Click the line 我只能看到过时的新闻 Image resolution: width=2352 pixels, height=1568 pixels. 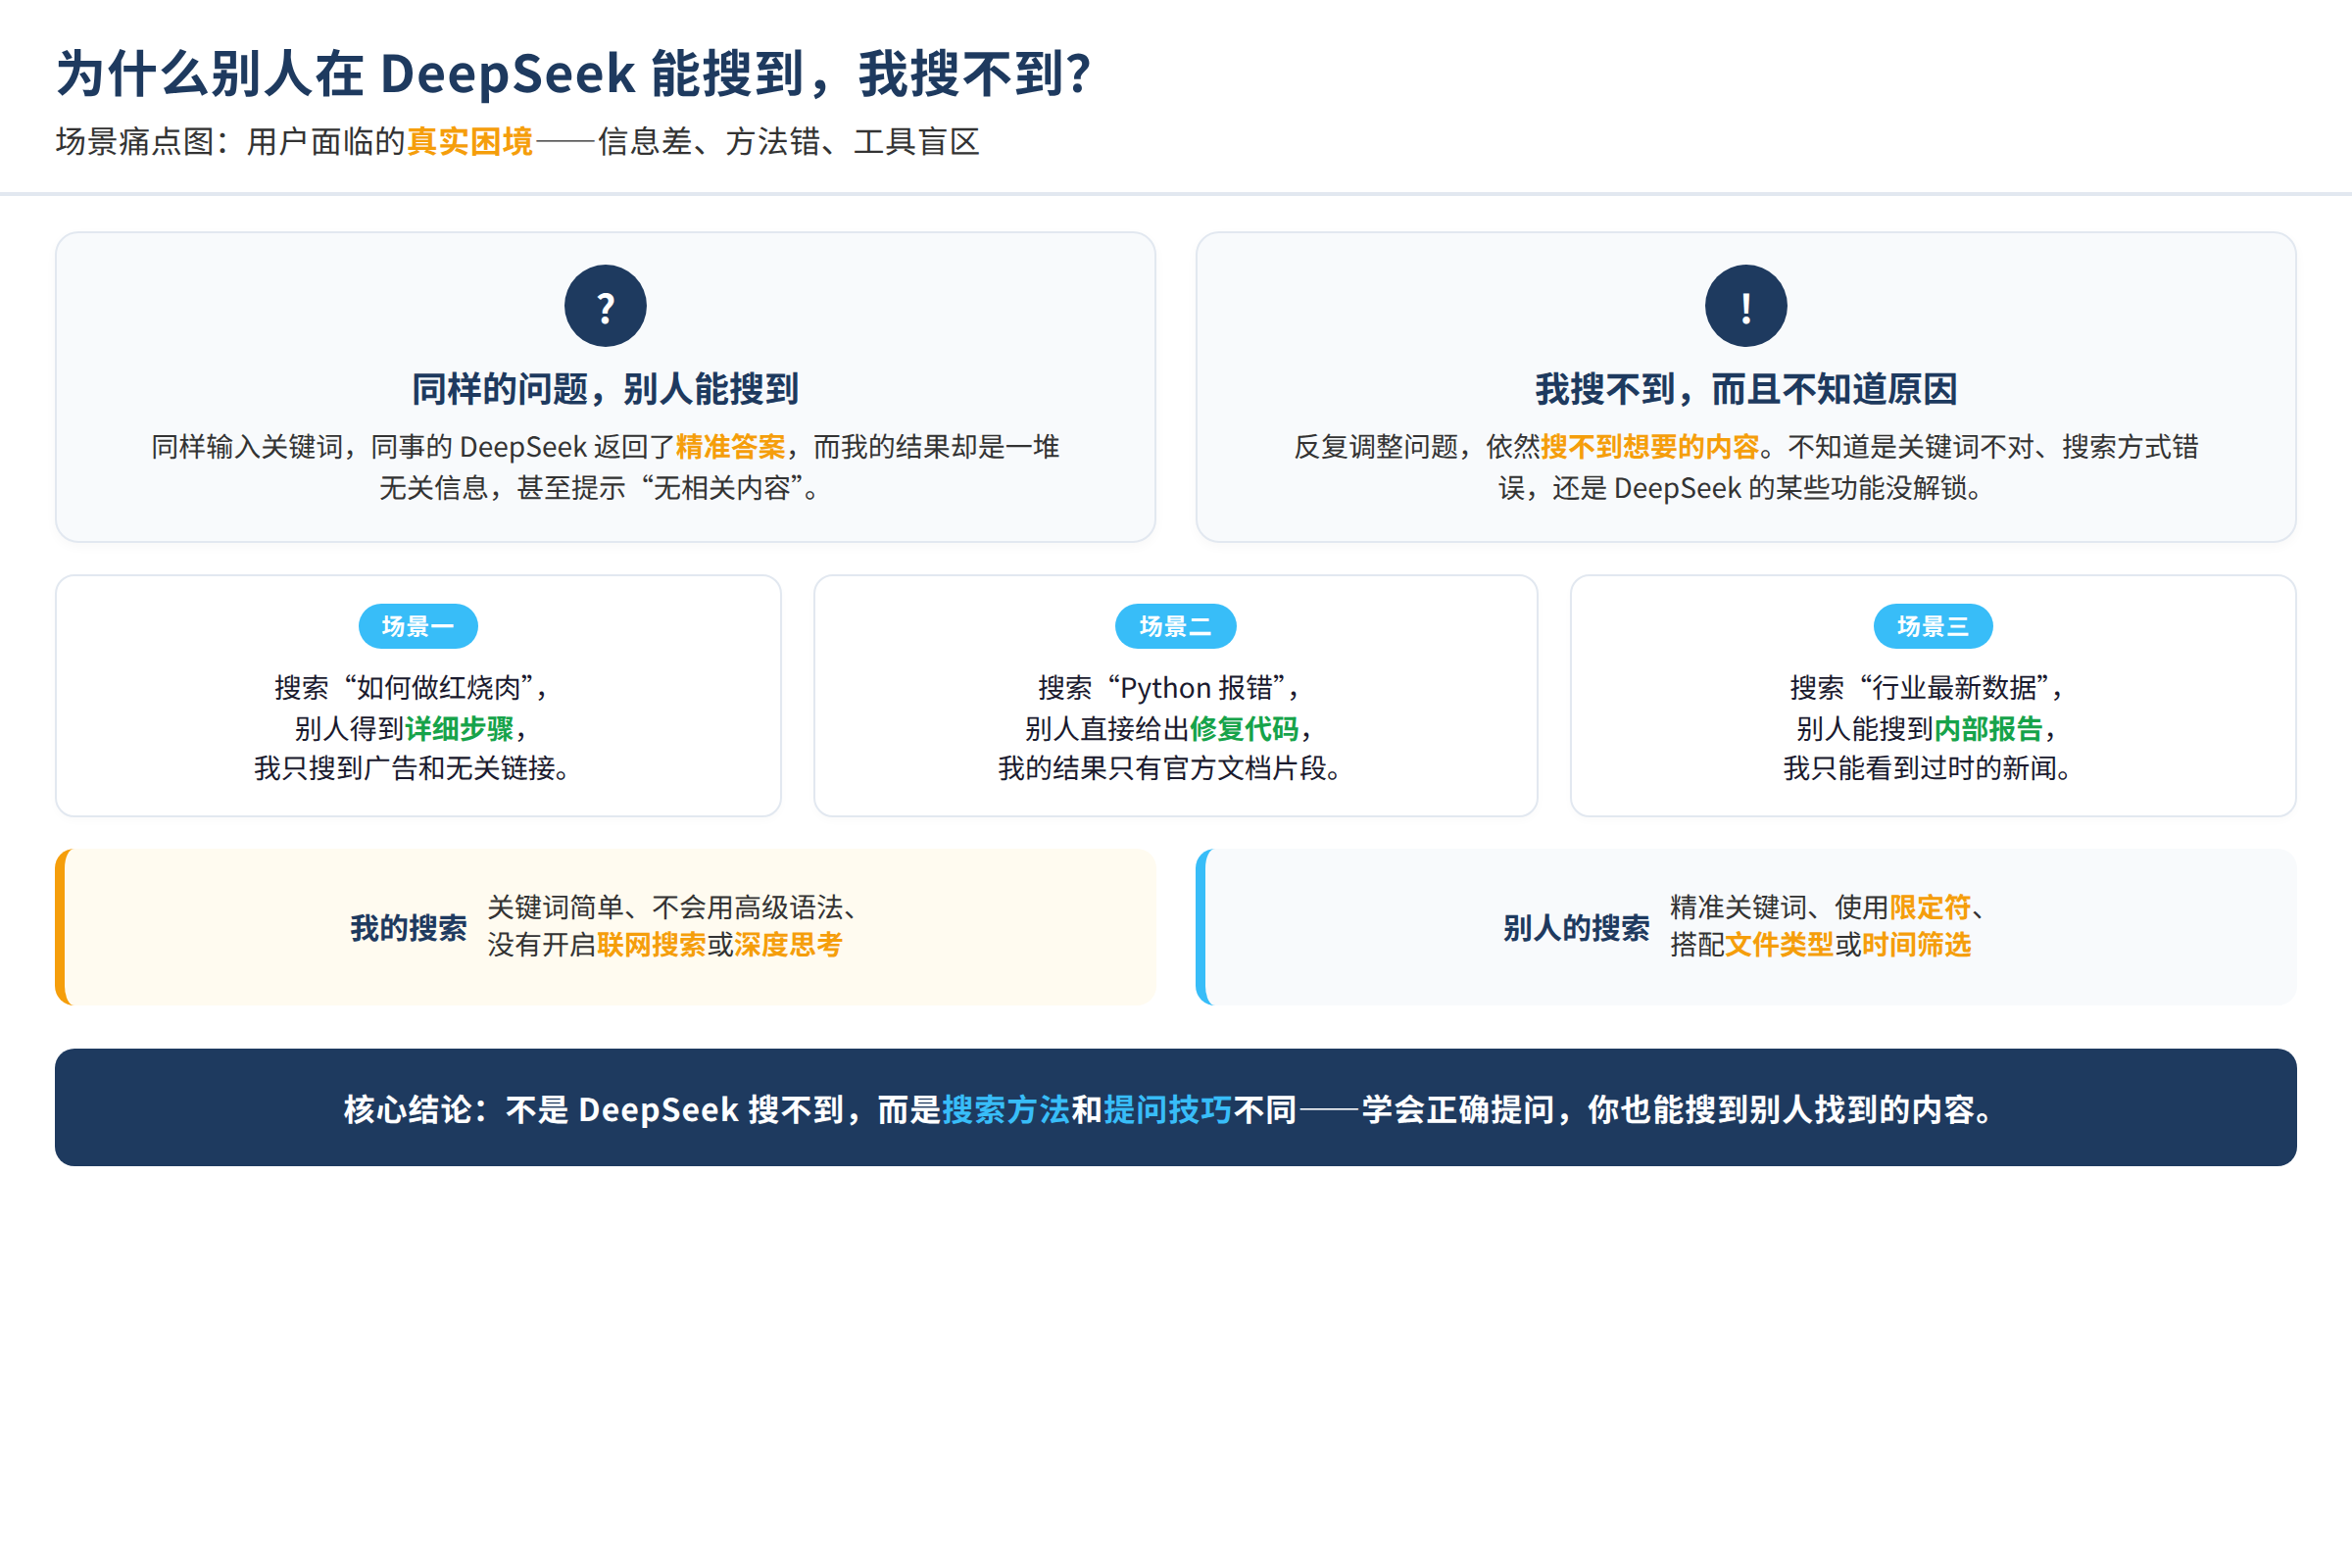[1927, 768]
